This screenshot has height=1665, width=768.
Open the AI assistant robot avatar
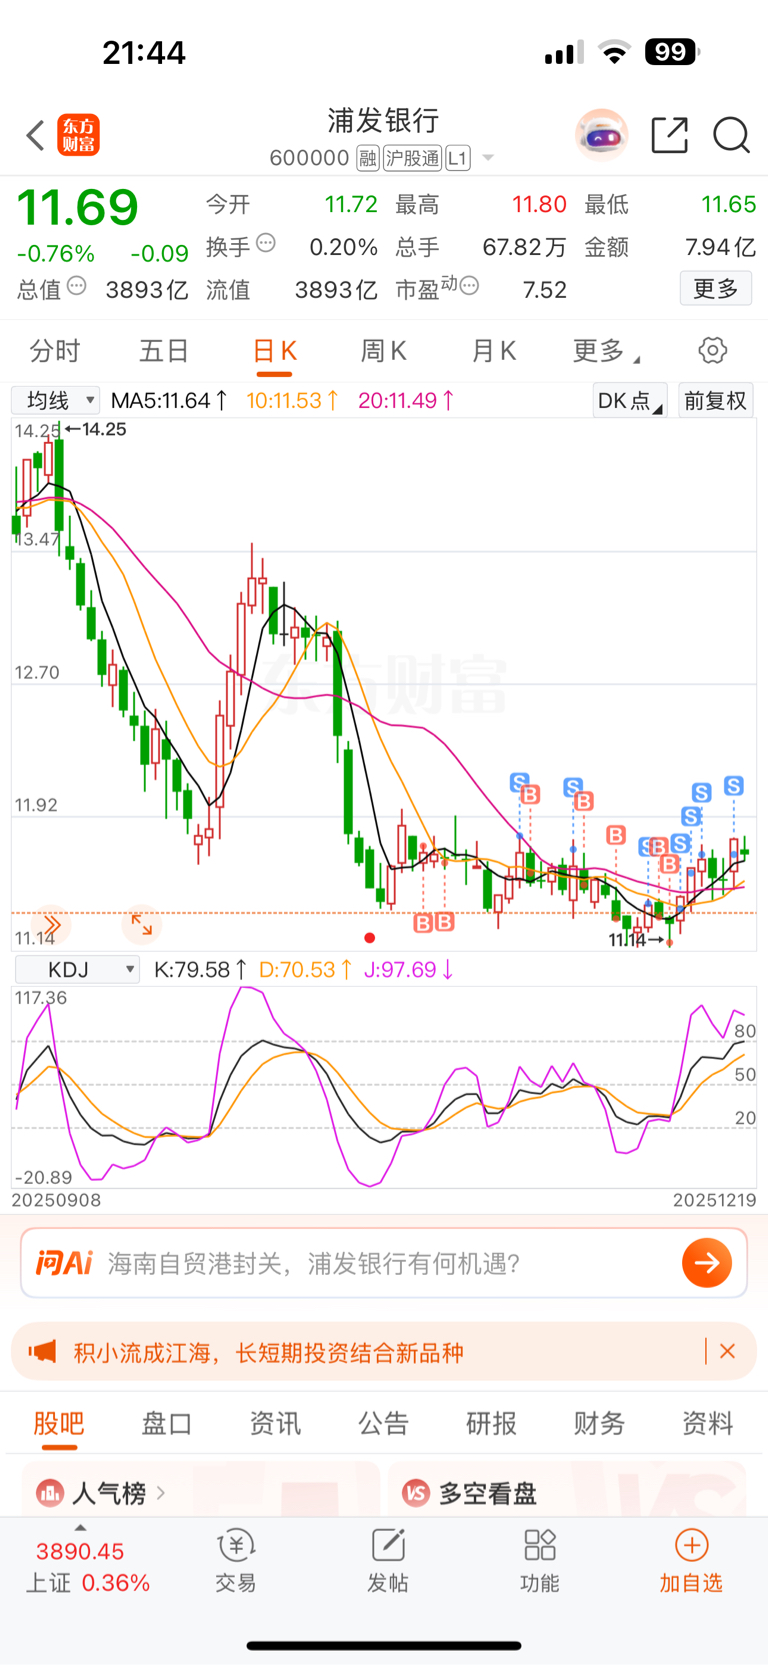tap(601, 134)
